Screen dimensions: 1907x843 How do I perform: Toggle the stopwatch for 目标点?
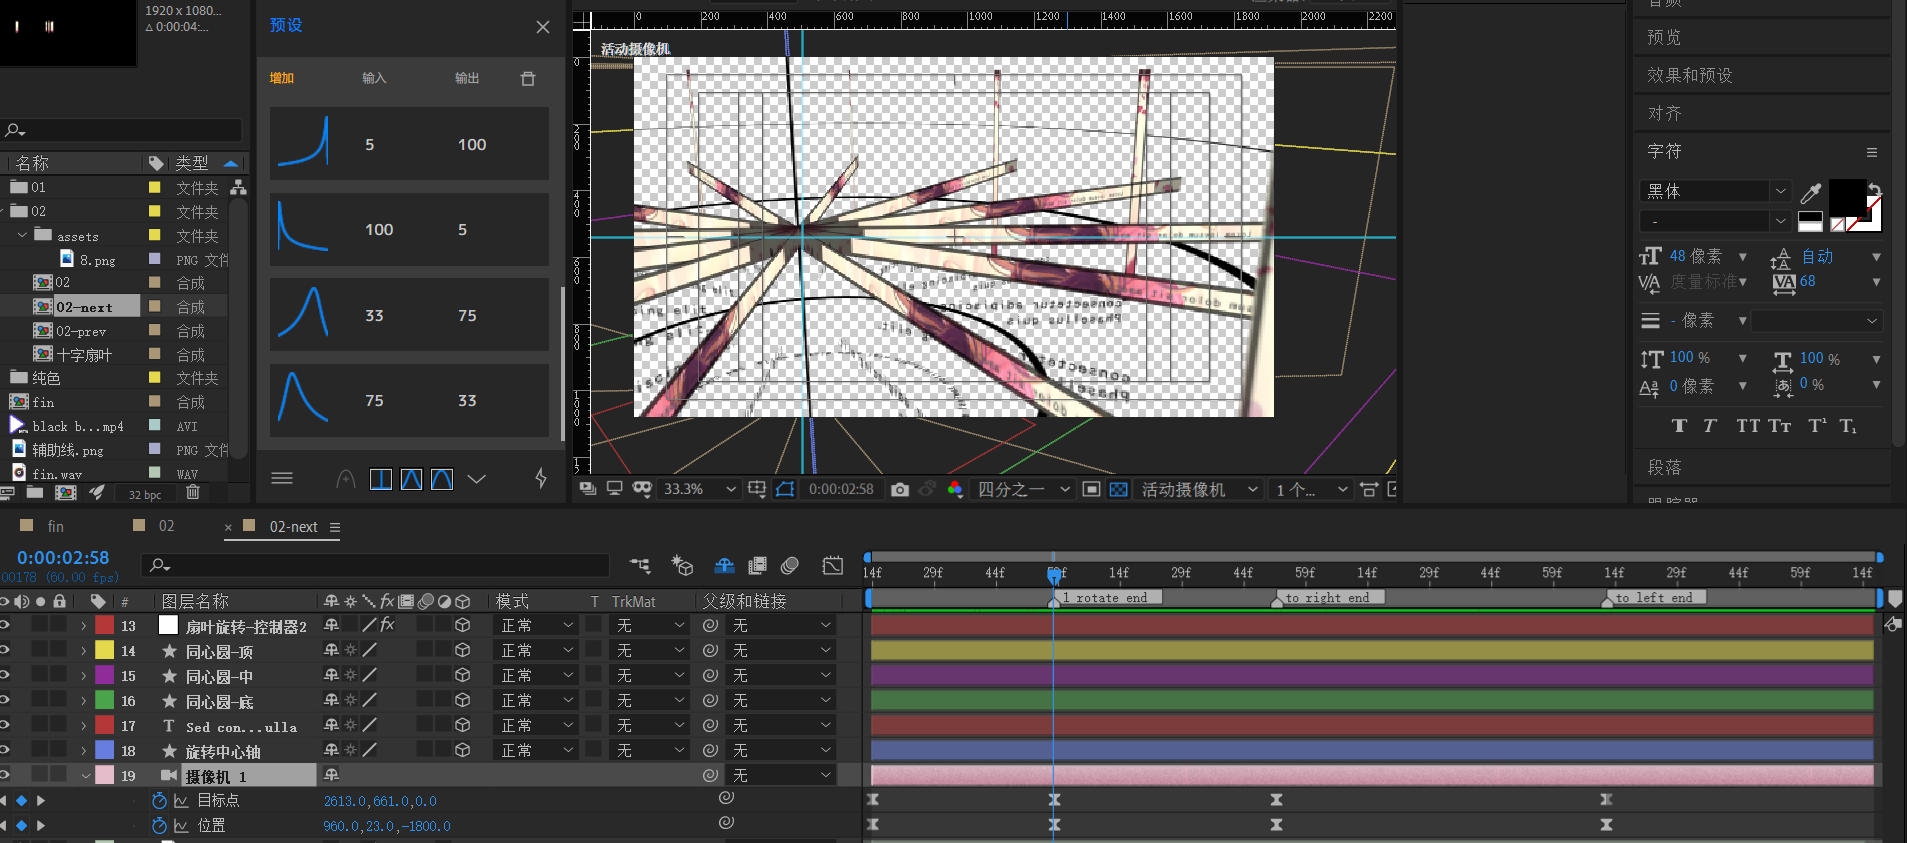point(159,801)
